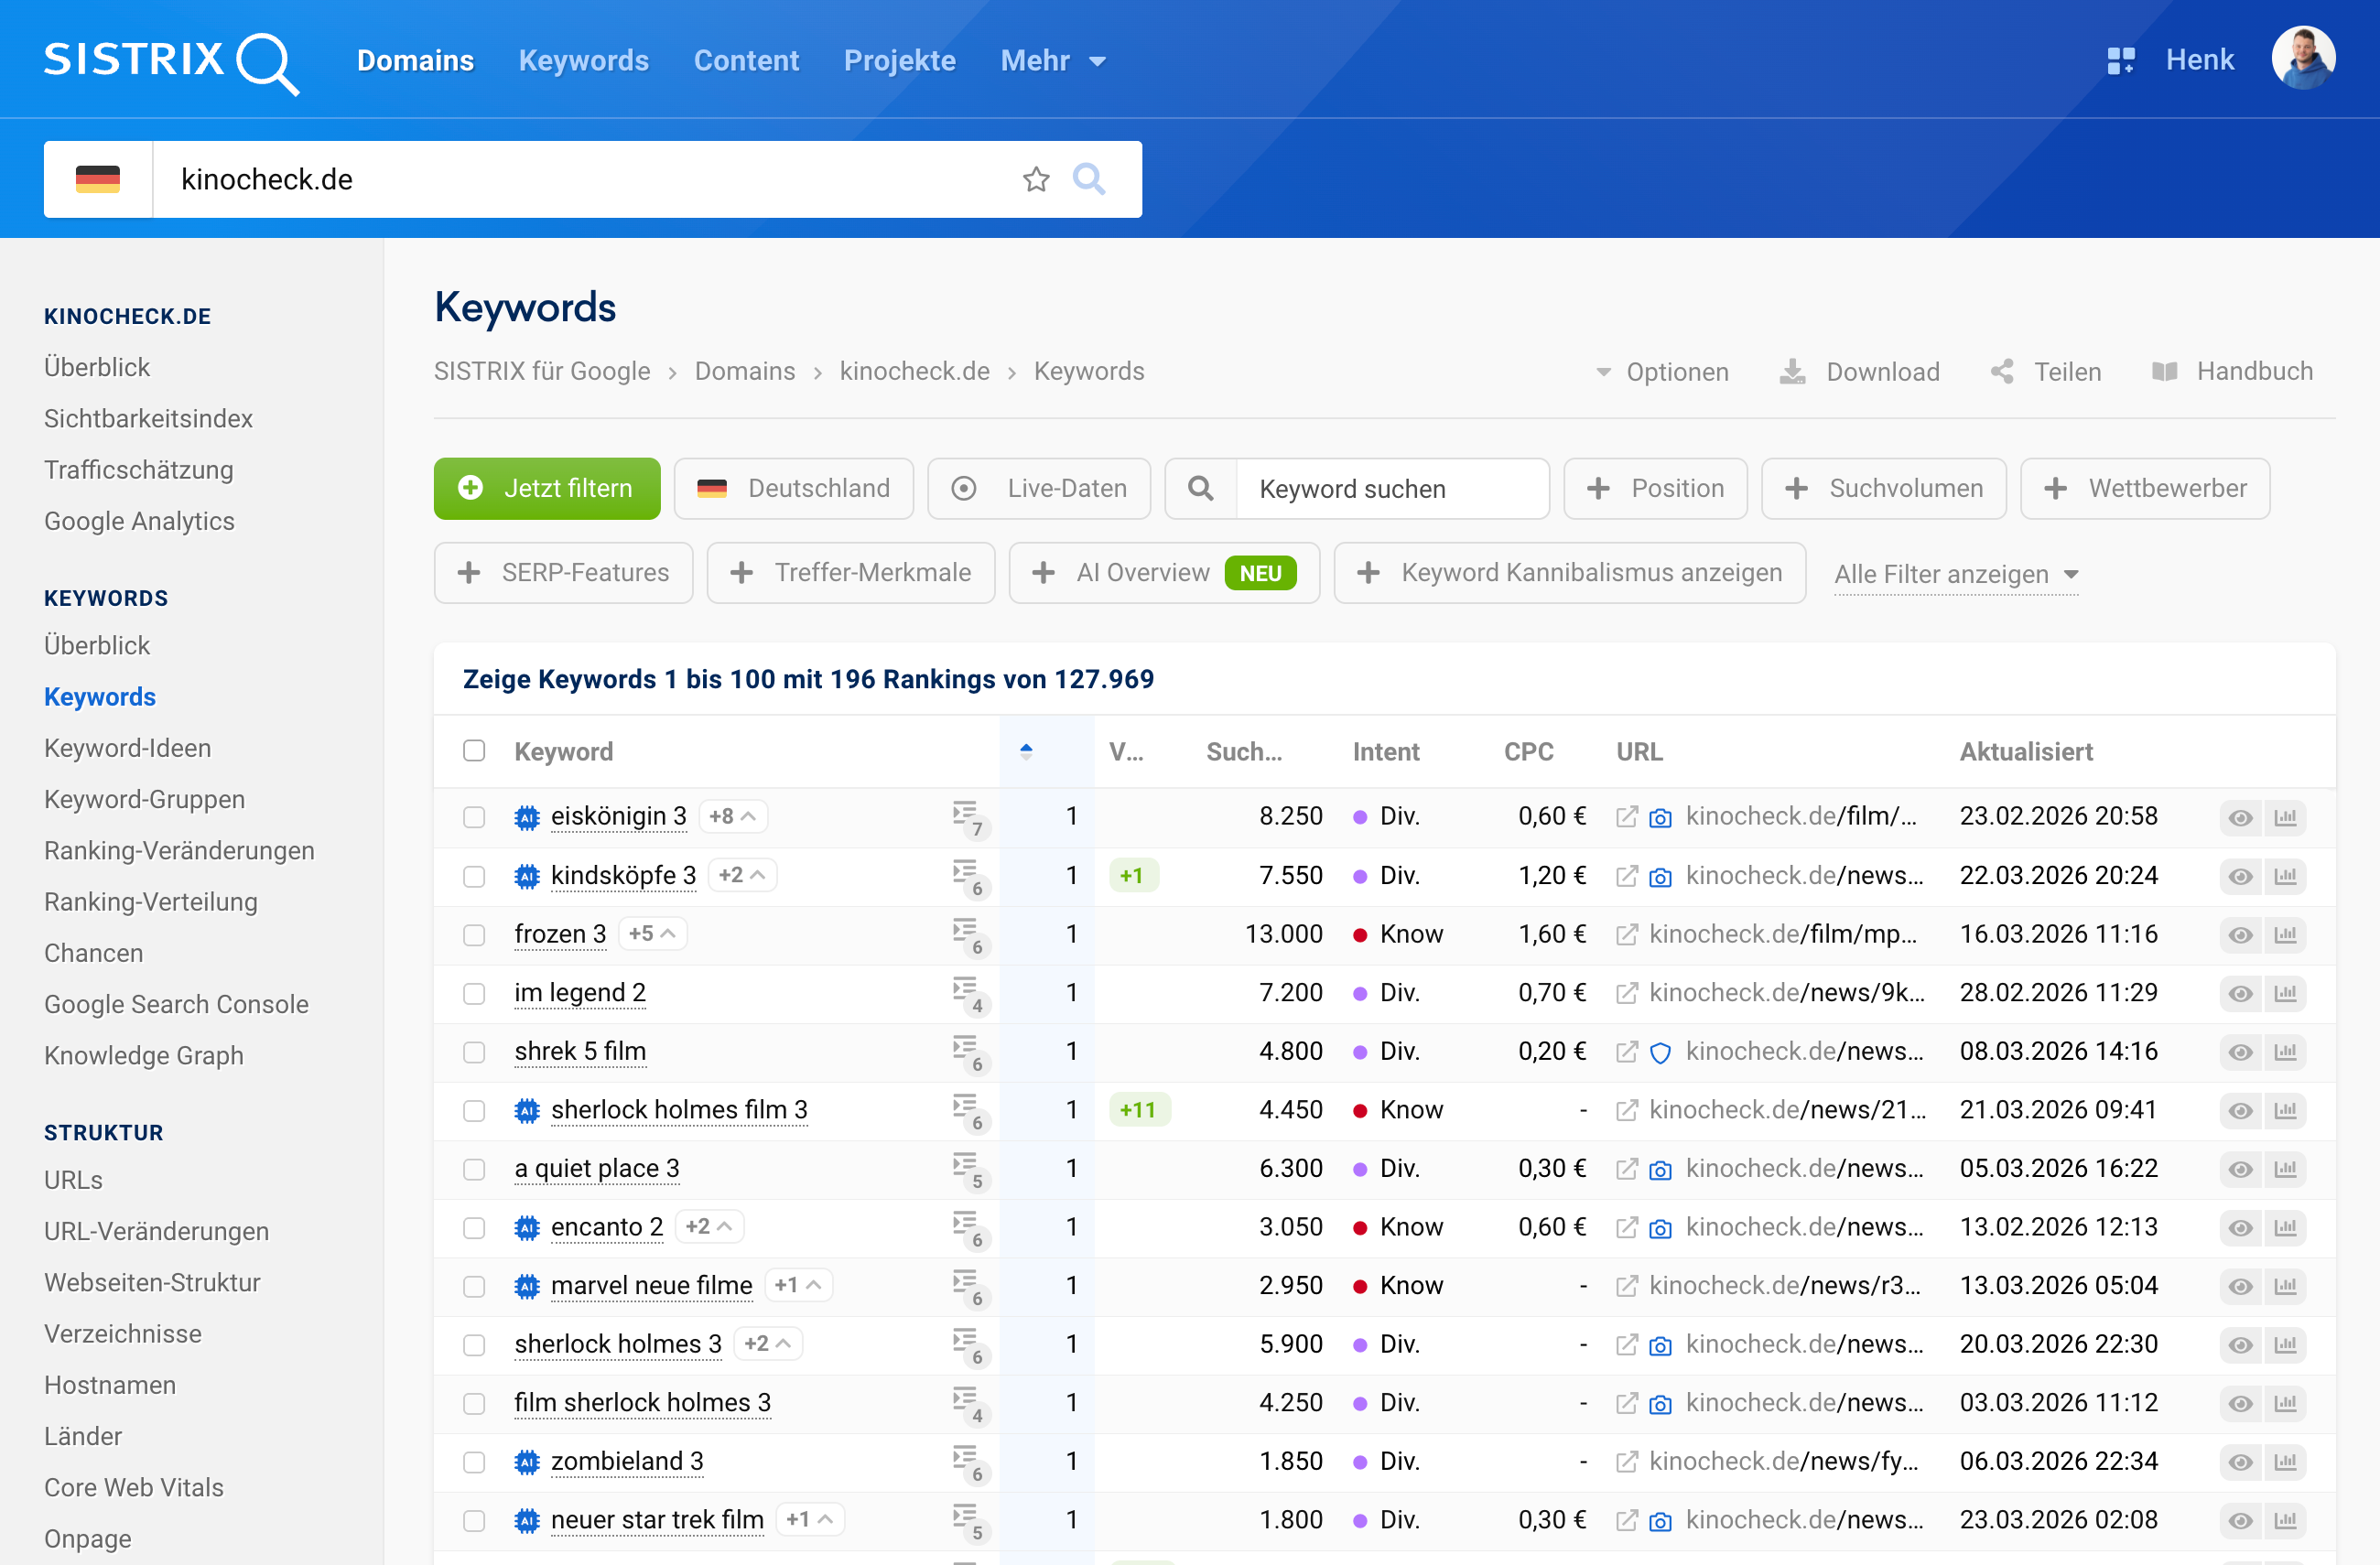Open the Handbuch manual link
Screen dimensions: 2380x1565
pos(2232,372)
